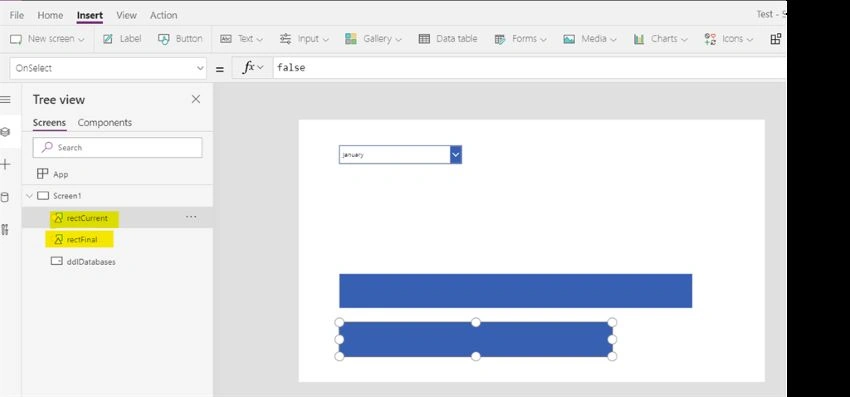
Task: Insert a Button control
Action: [180, 39]
